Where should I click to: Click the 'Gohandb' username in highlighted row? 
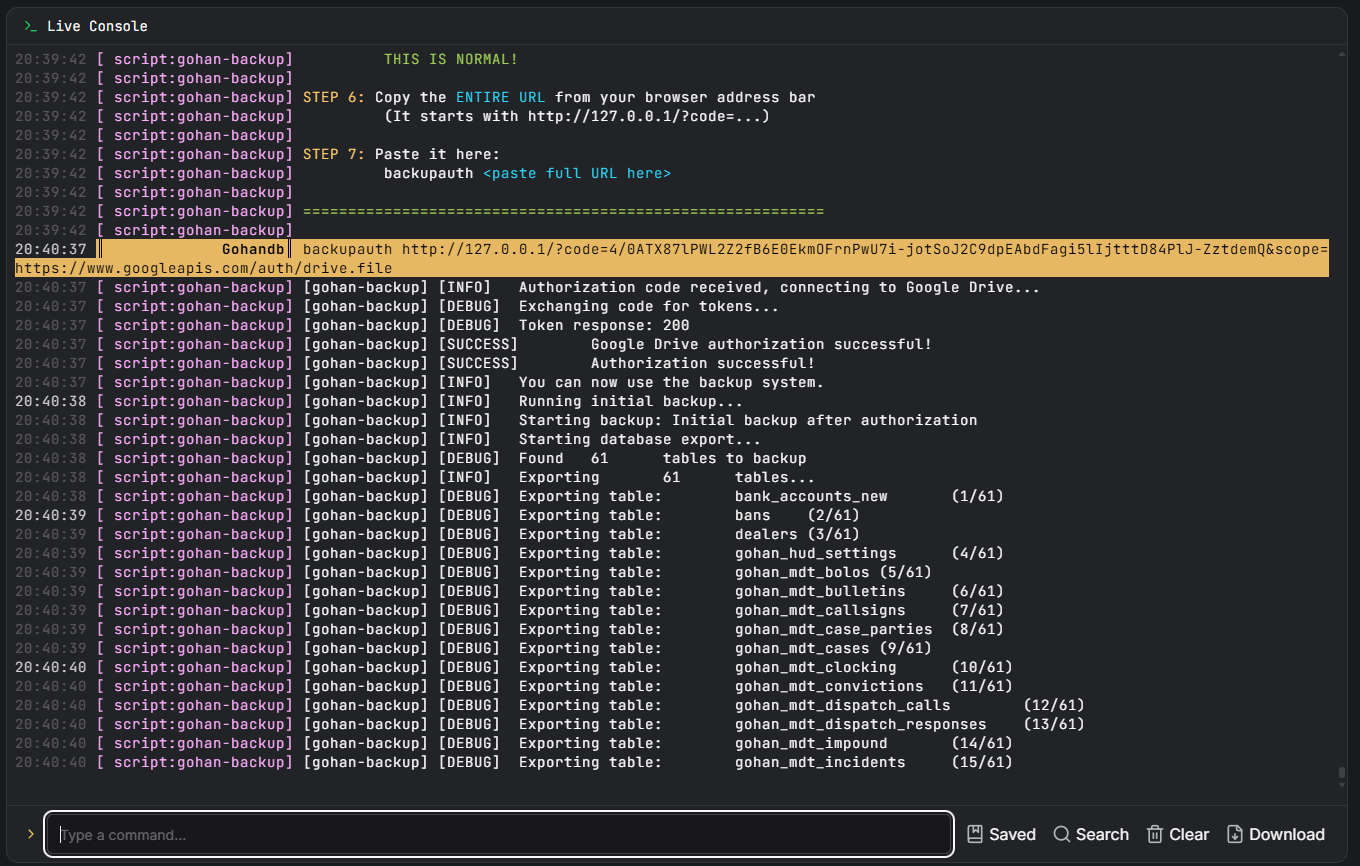pos(255,249)
